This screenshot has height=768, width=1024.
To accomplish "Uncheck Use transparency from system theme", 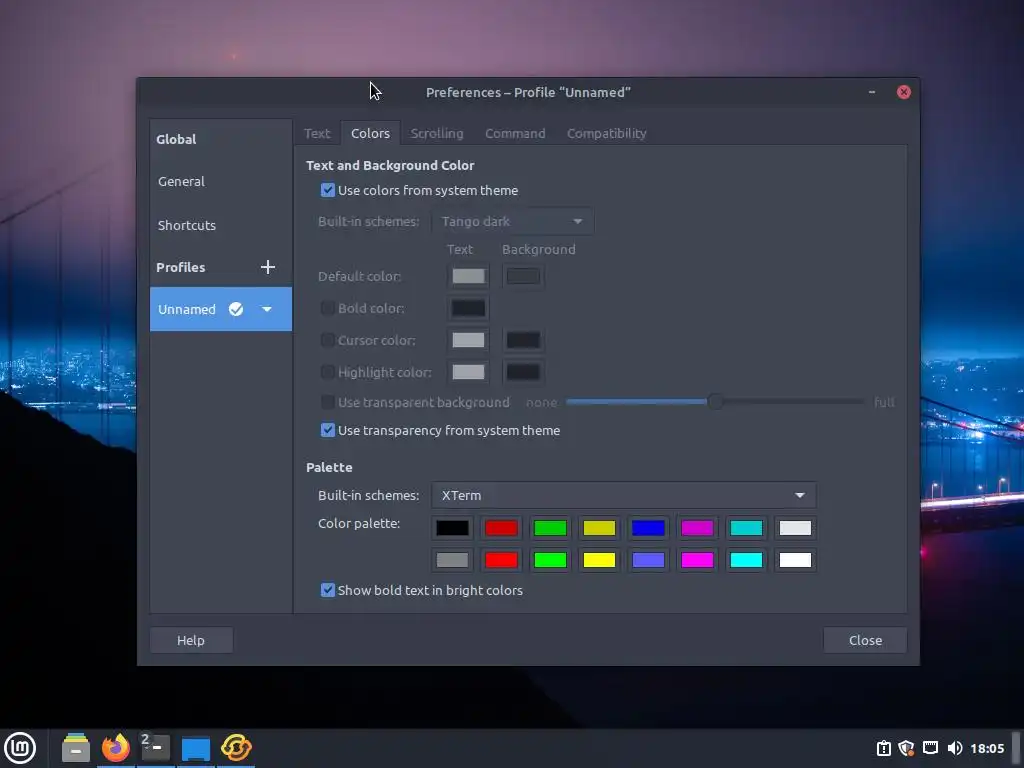I will [x=328, y=430].
